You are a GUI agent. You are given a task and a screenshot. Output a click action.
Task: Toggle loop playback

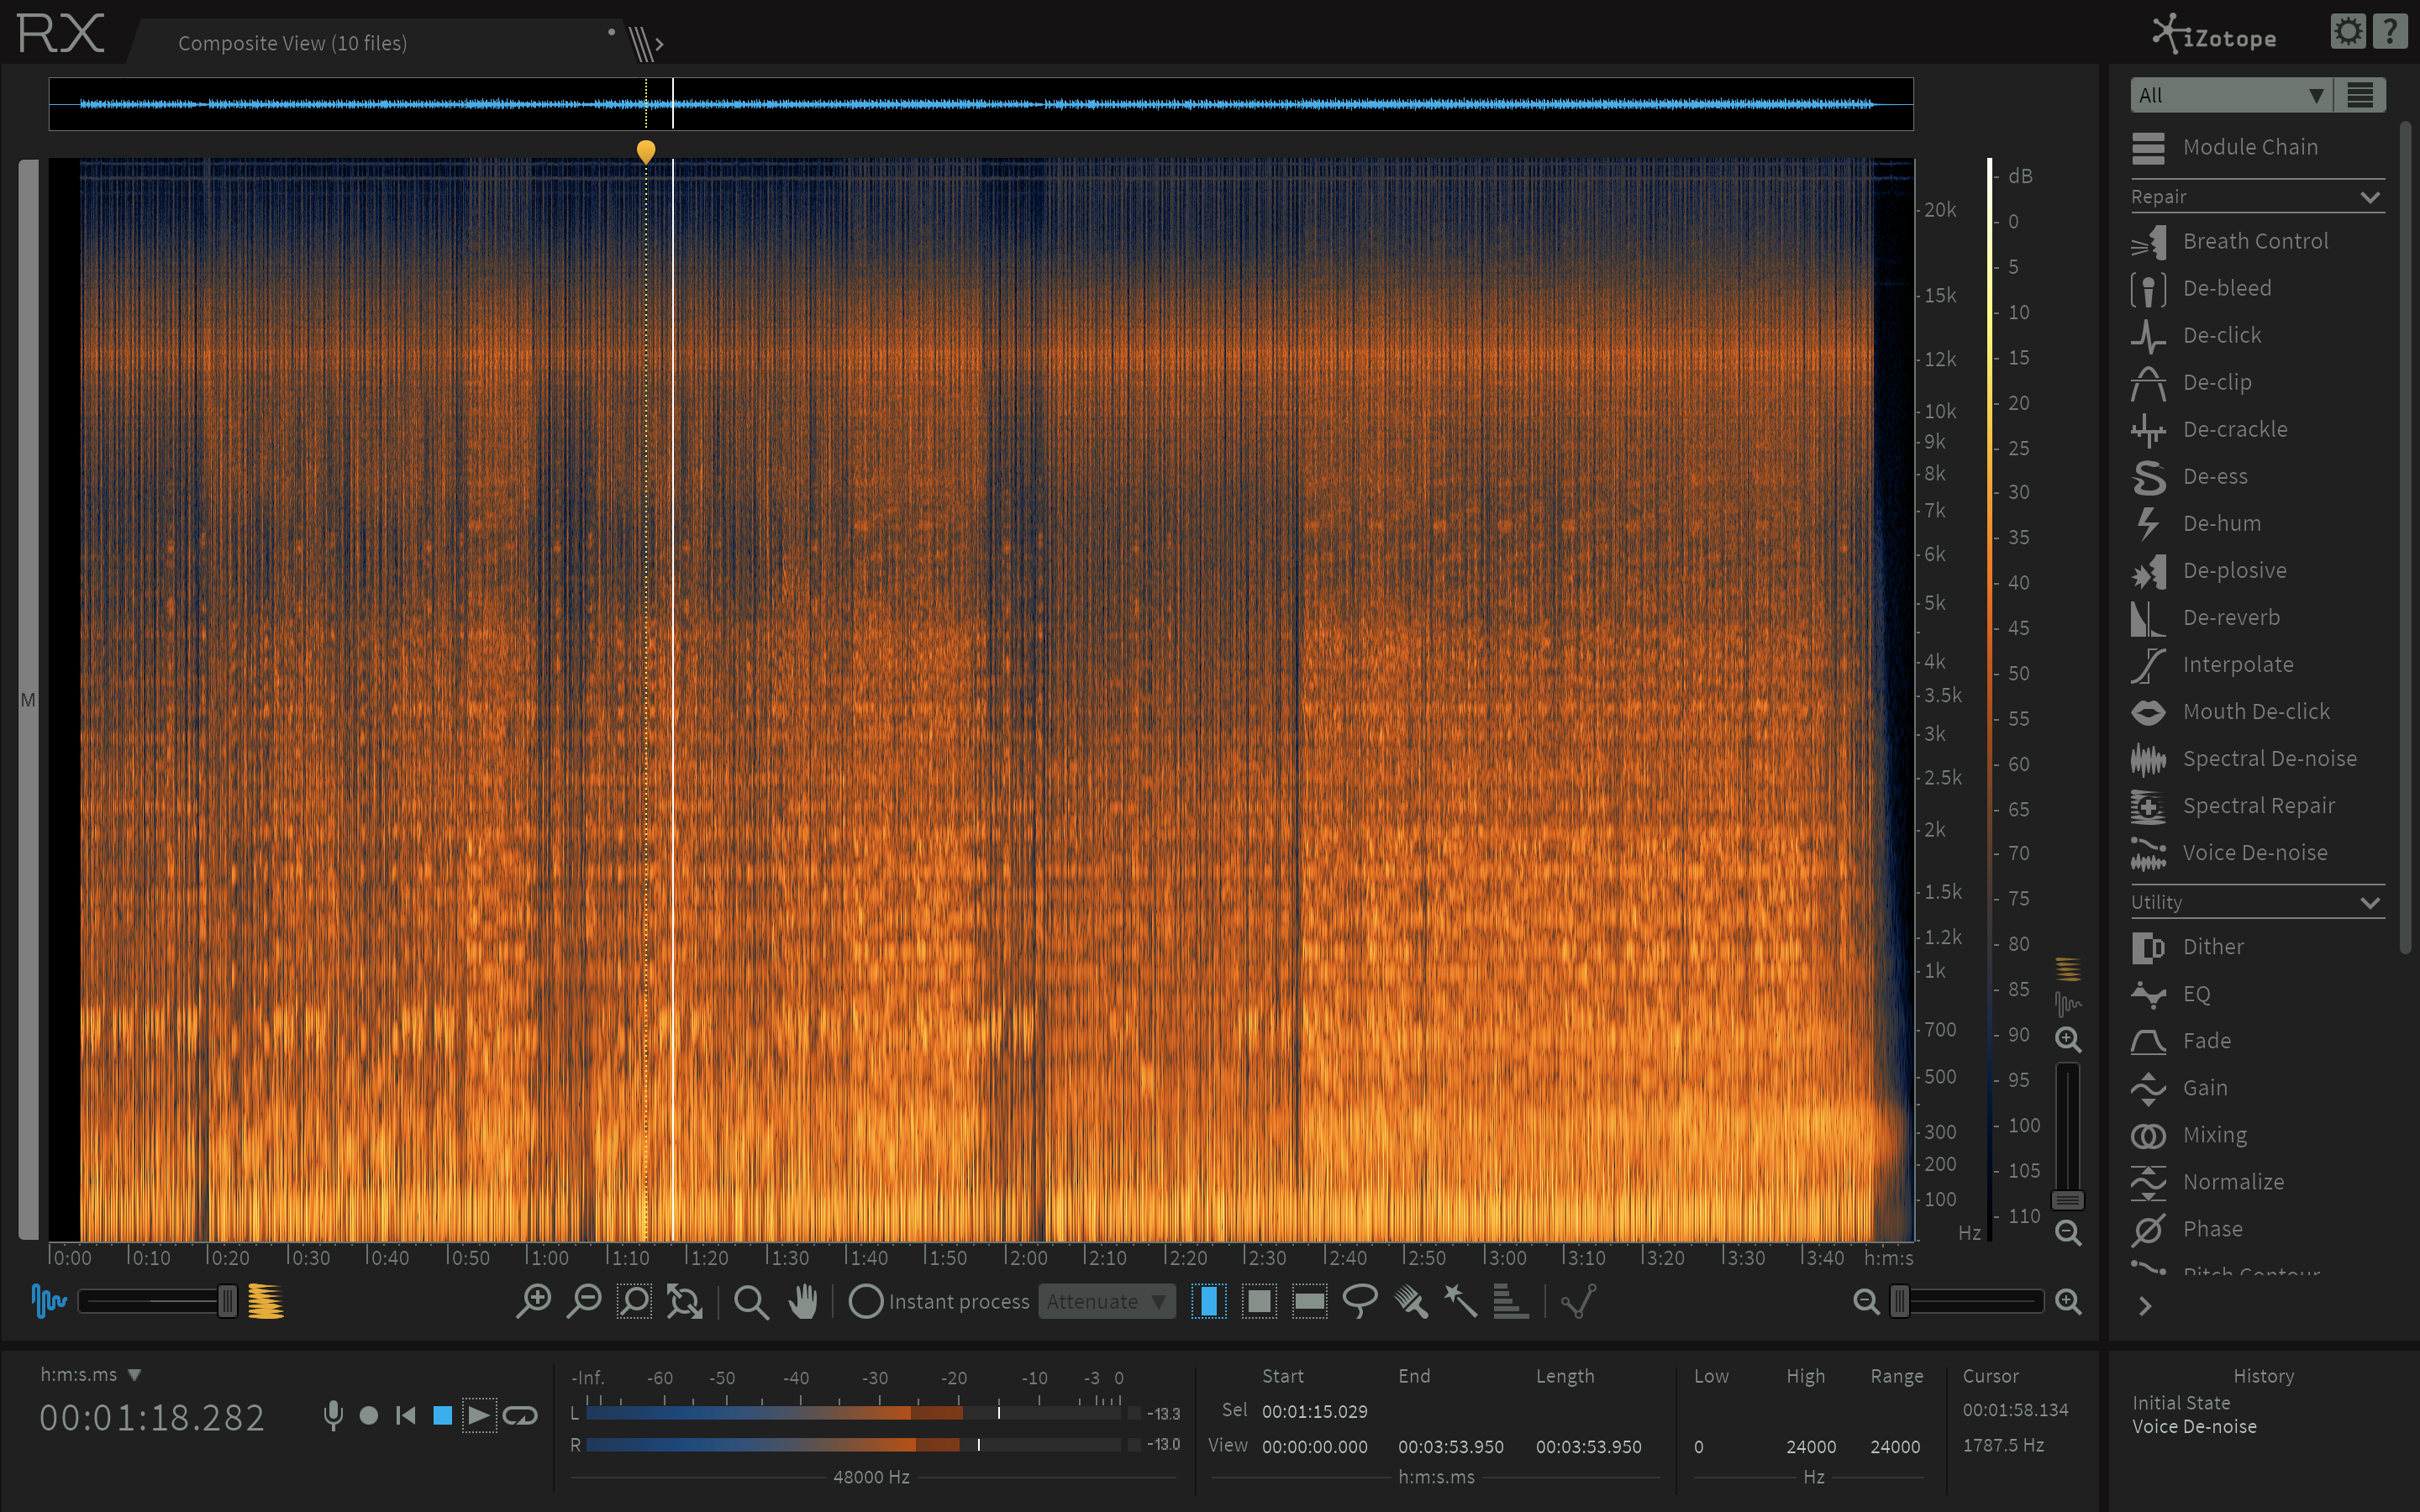pos(520,1416)
